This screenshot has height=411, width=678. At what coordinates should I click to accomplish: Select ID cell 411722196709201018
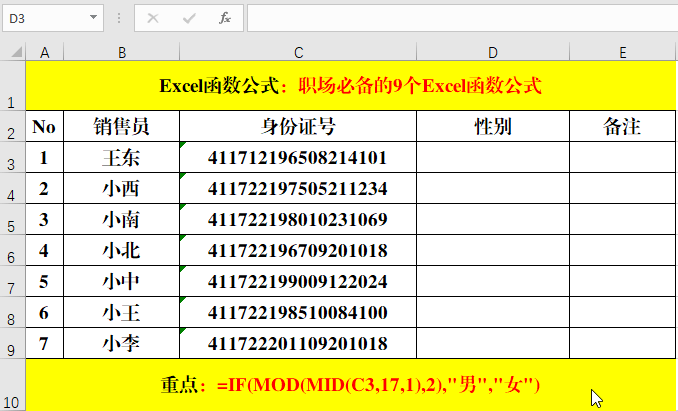point(298,251)
